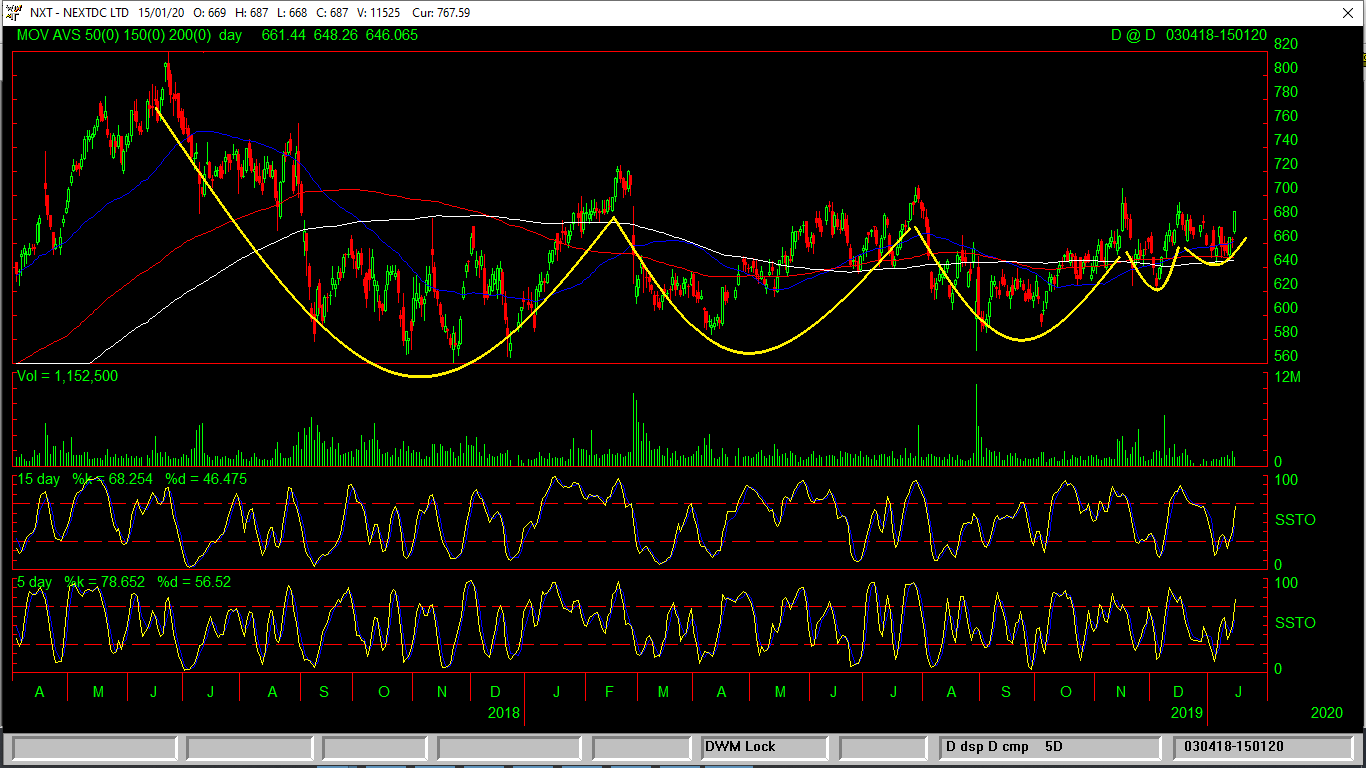Screen dimensions: 1366x768
Task: Click the 640 price axis label
Action: click(x=1286, y=260)
